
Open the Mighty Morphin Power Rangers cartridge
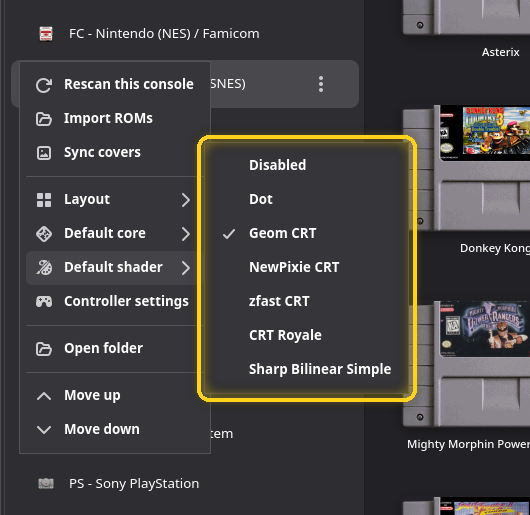(470, 364)
